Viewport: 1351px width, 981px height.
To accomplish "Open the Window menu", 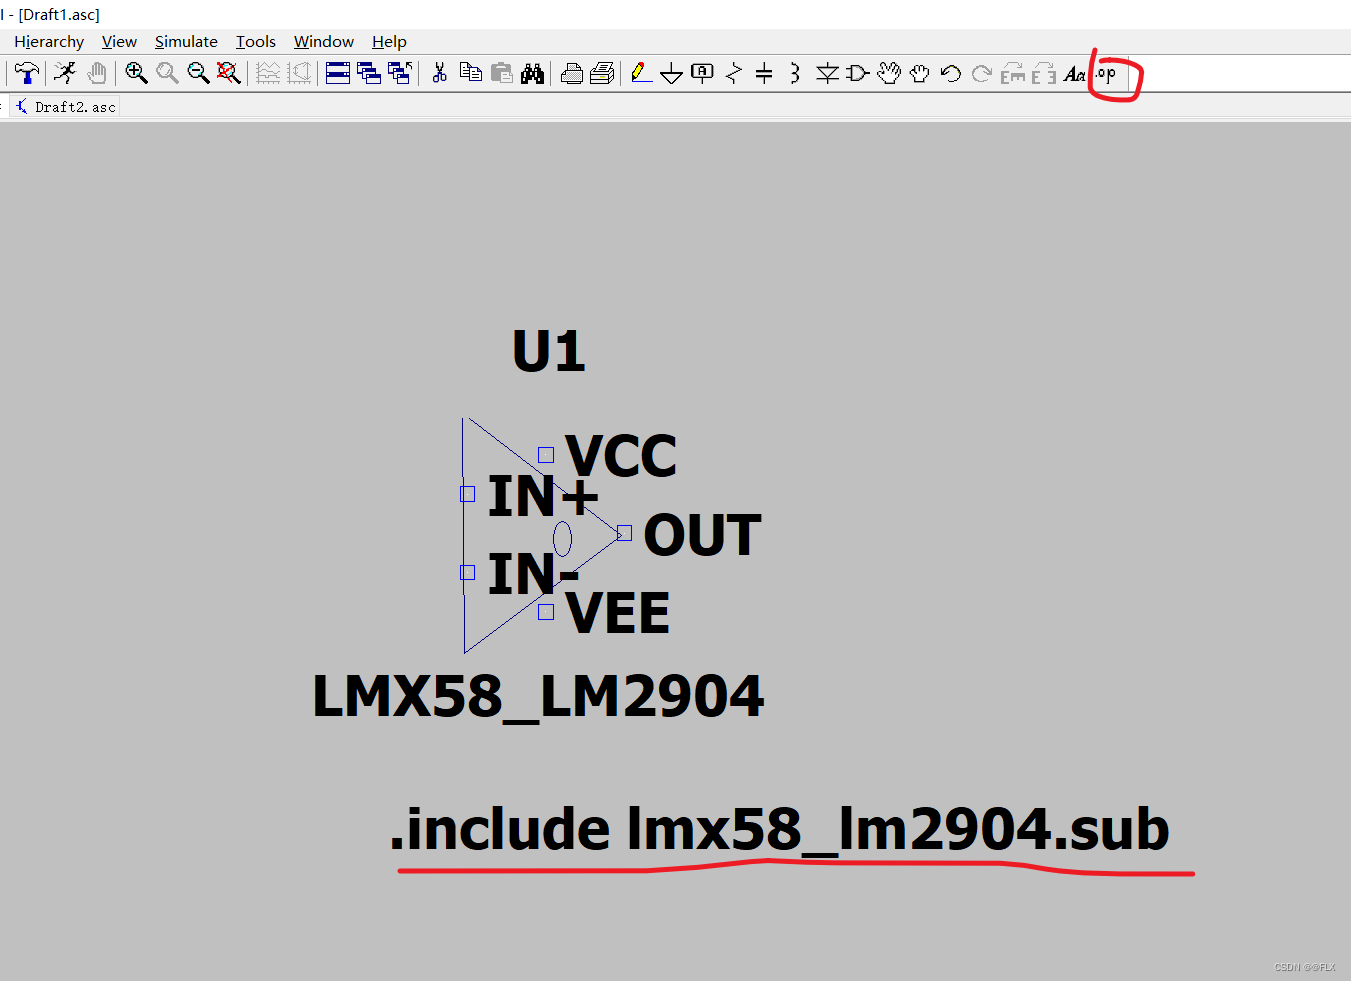I will coord(324,41).
